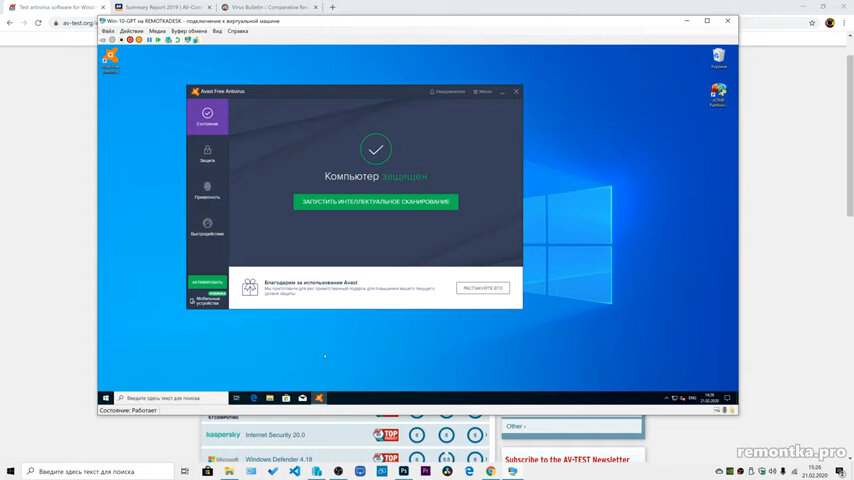
Task: Open Visual Studio Code from host taskbar
Action: 295,471
